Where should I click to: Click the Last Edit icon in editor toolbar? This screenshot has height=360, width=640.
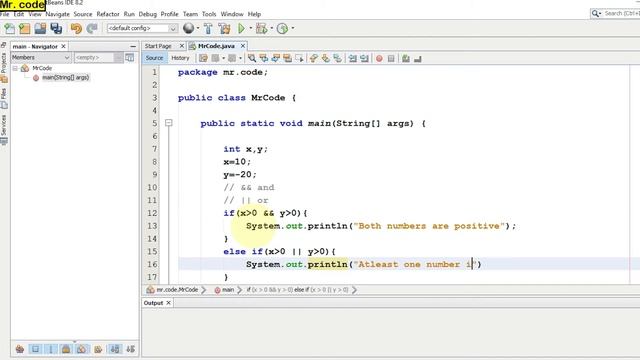(x=203, y=58)
